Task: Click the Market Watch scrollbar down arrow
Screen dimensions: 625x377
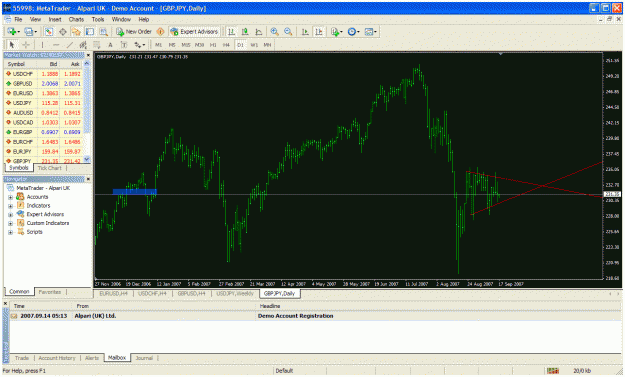Action: click(87, 159)
